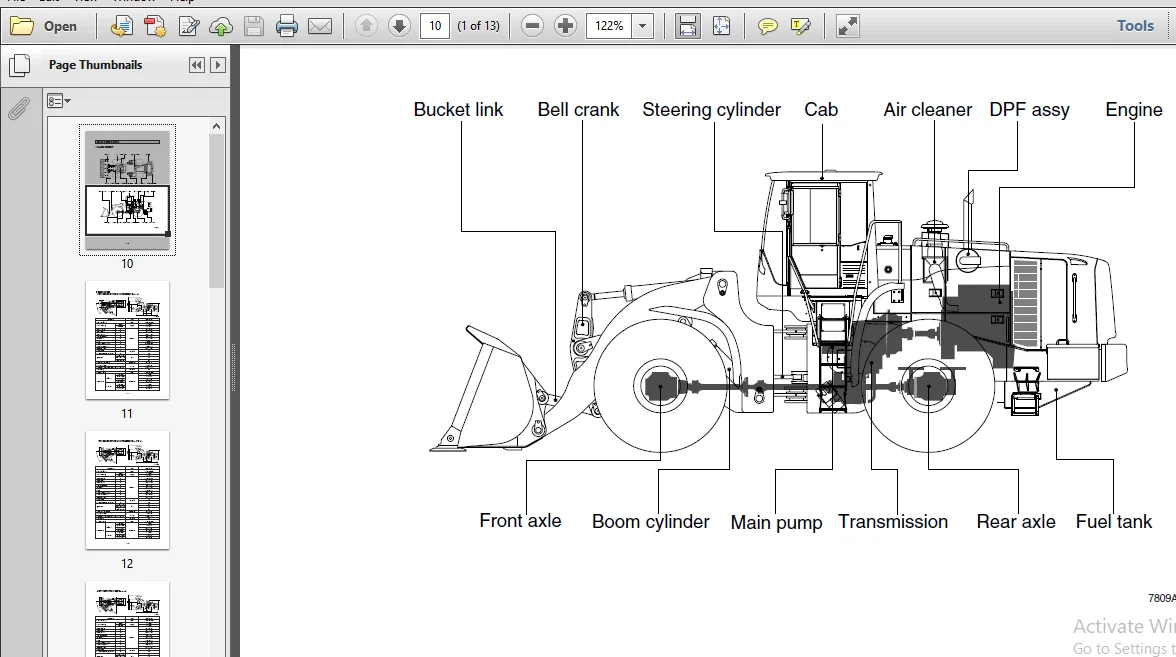
Task: Open the thumbnail options dropdown
Action: pos(58,100)
